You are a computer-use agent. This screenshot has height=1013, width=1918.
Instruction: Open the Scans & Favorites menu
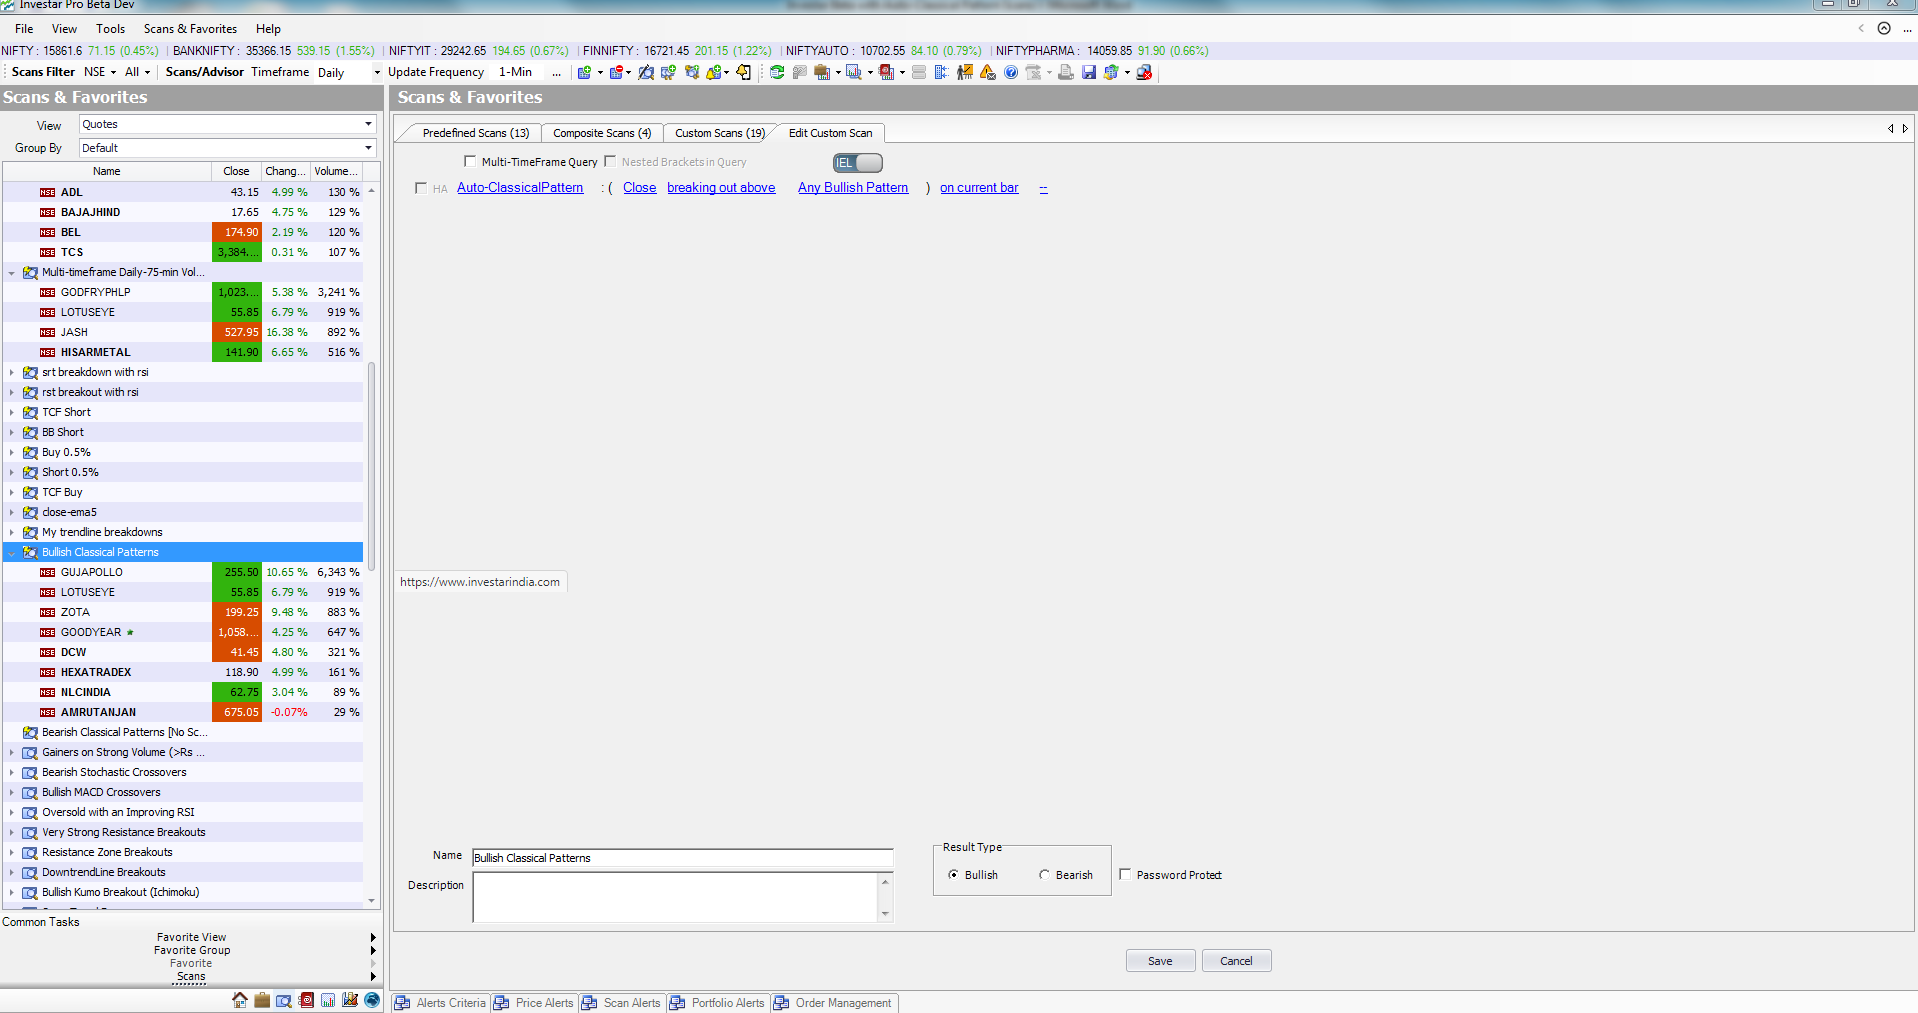[190, 29]
